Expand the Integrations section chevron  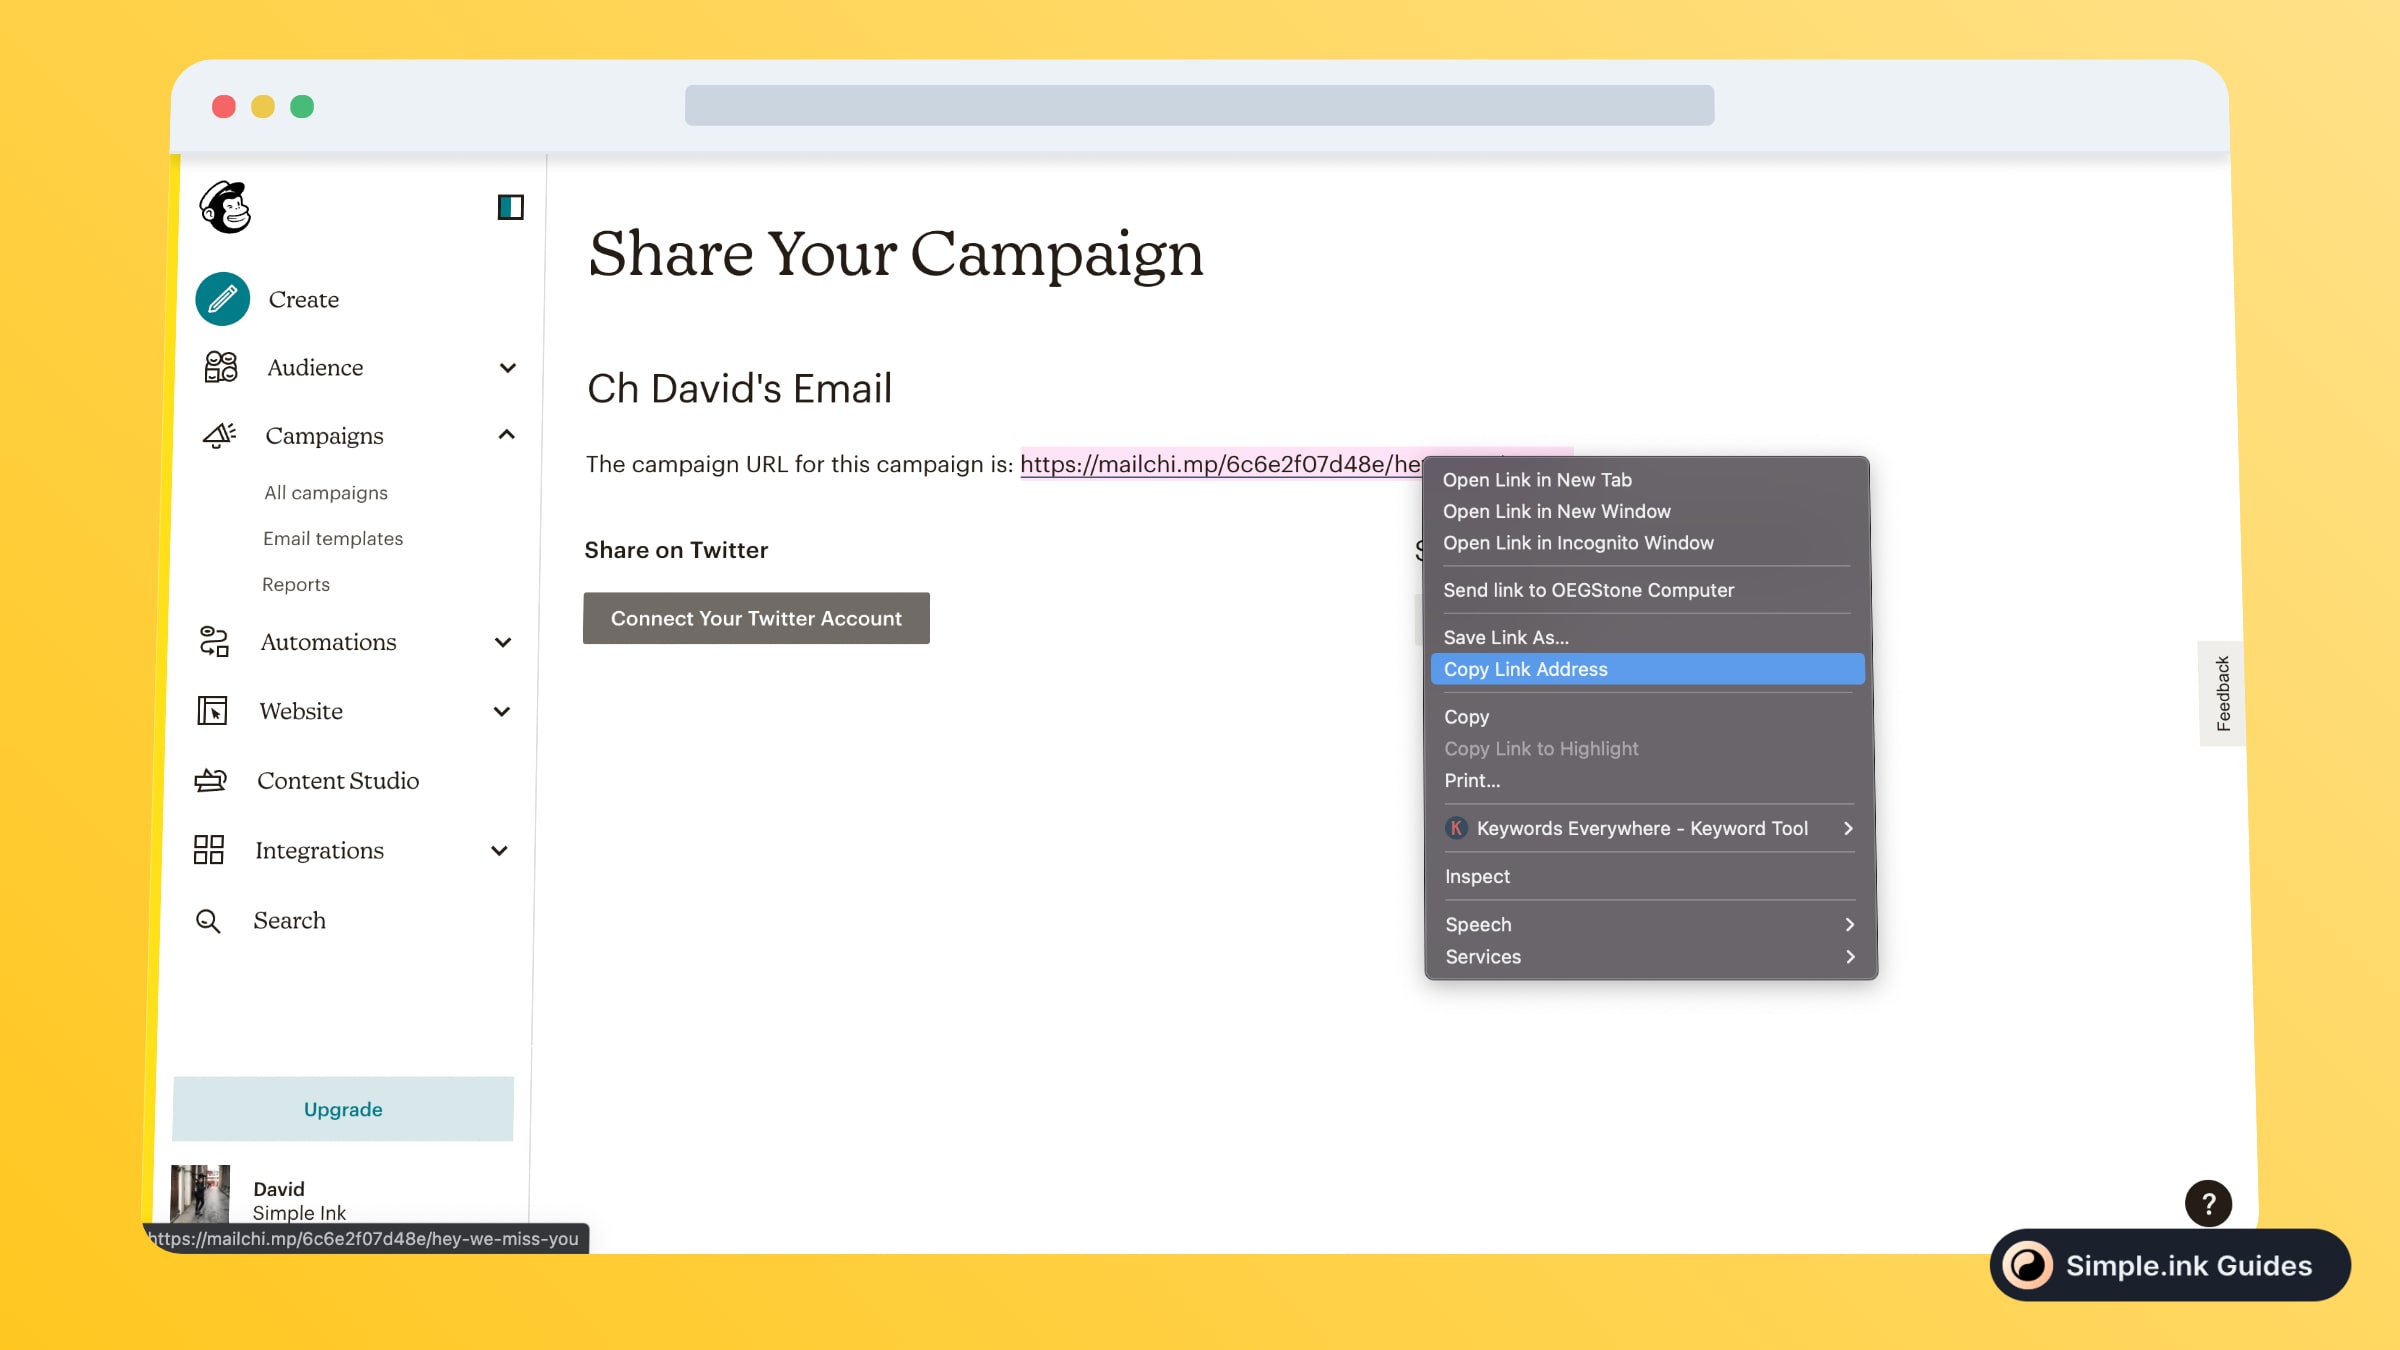pyautogui.click(x=500, y=851)
